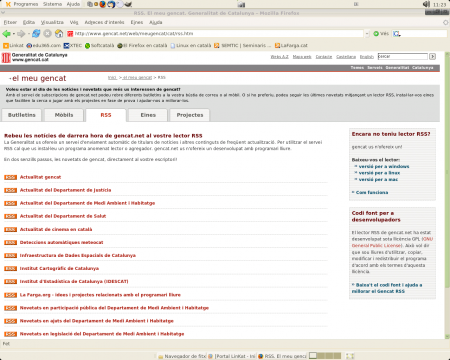
Task: Open the Fitxer menu
Action: click(x=10, y=22)
